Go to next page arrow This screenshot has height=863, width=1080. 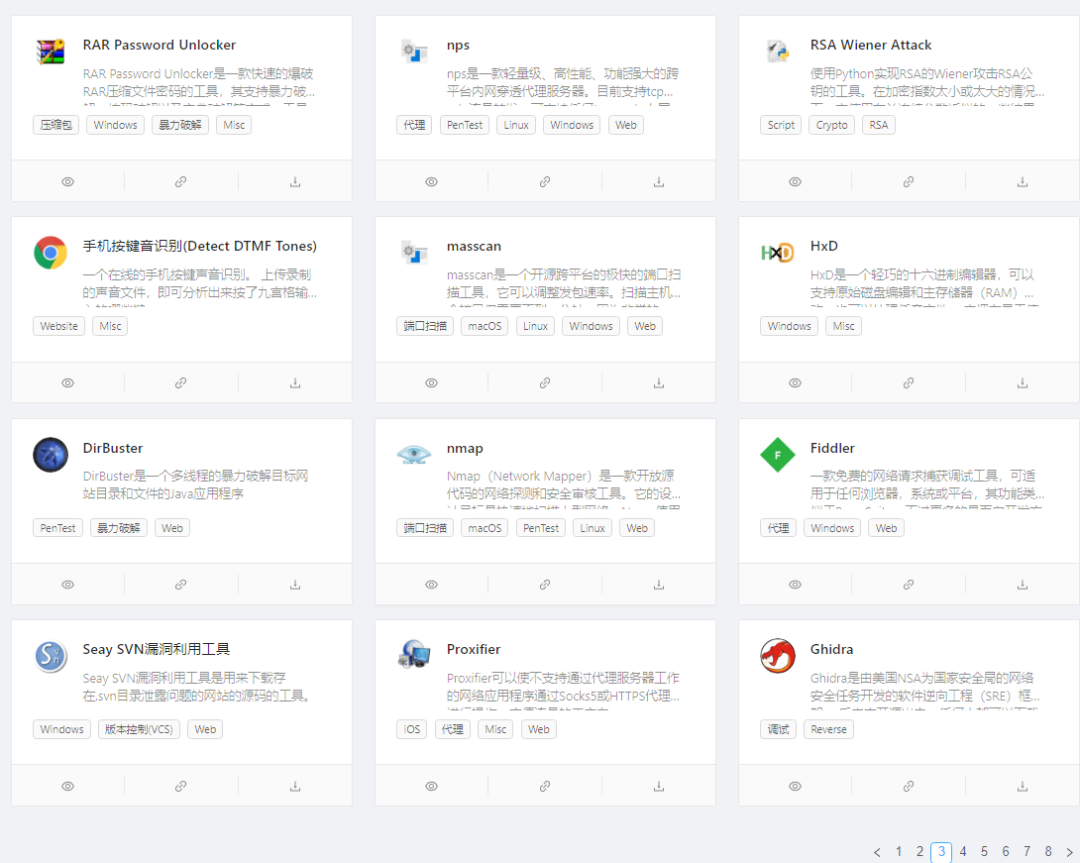(1070, 852)
